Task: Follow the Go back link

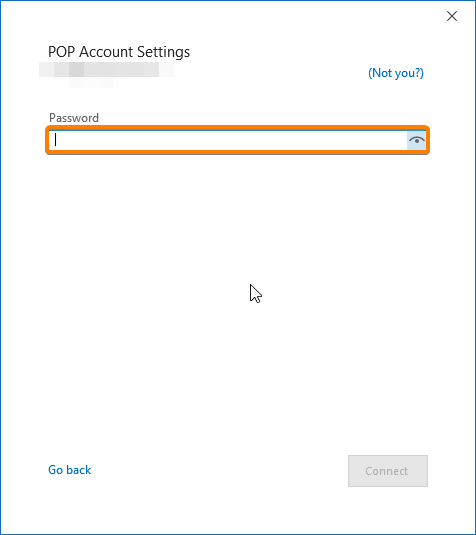Action: tap(70, 470)
